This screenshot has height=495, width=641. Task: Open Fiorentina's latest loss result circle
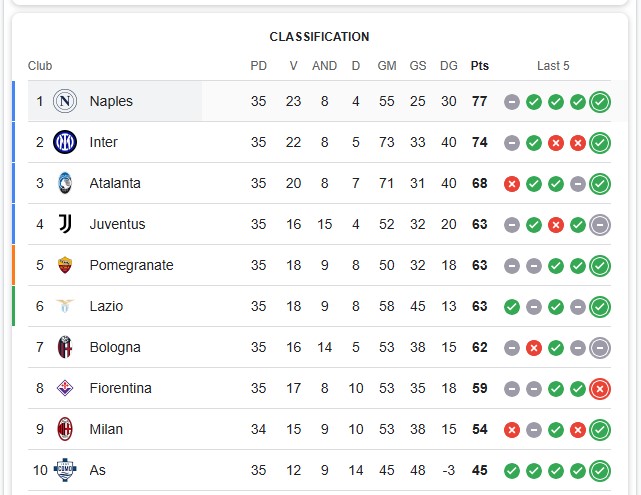click(600, 389)
